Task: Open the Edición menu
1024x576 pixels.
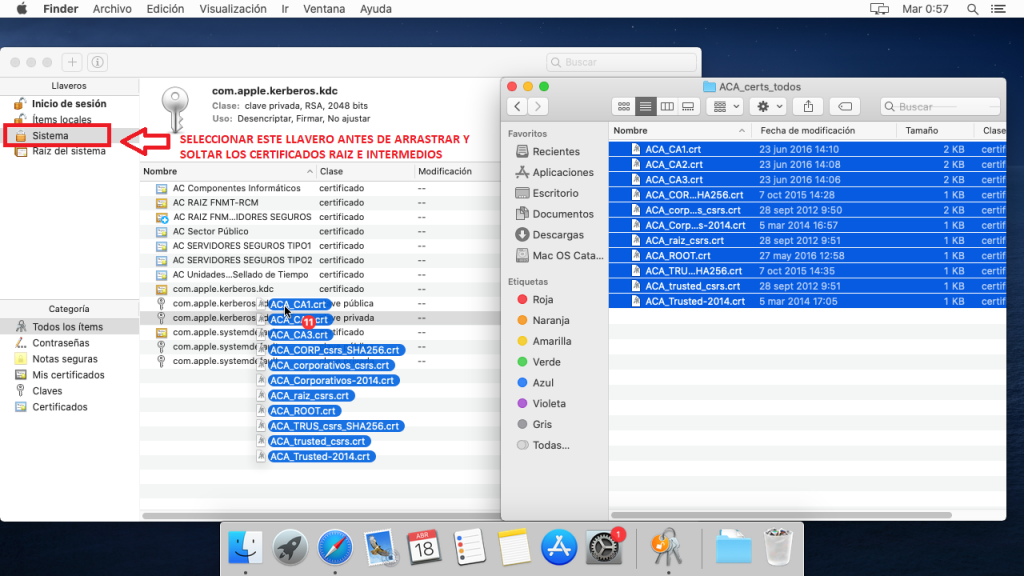Action: pyautogui.click(x=165, y=9)
